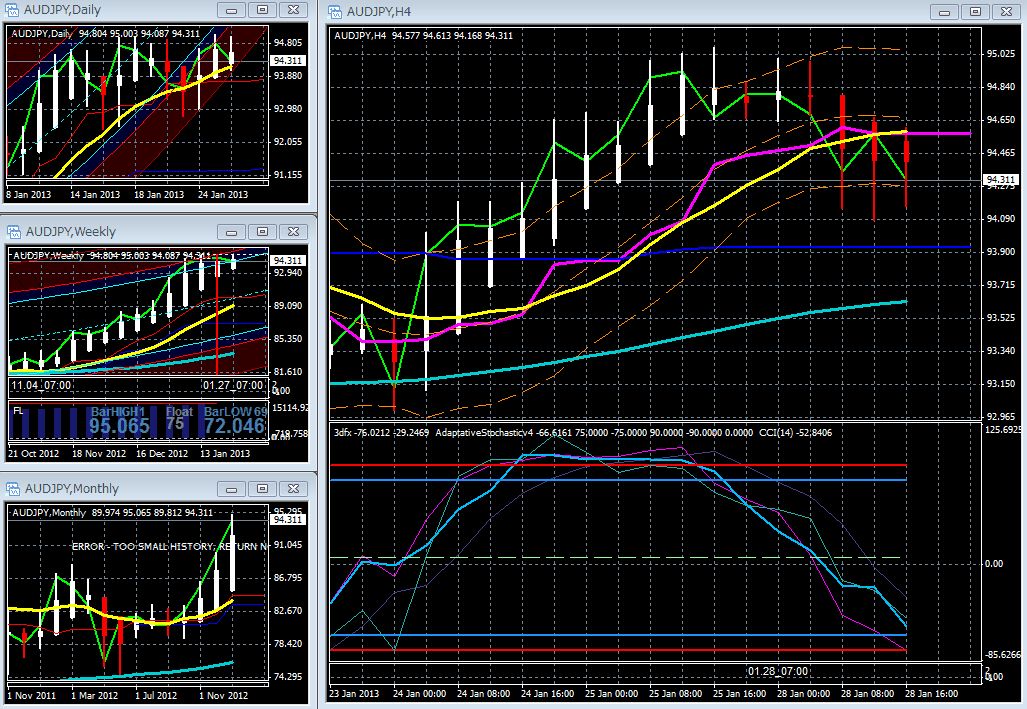Select the AUDJPY,Monthly window title text
The width and height of the screenshot is (1027, 709).
72,489
